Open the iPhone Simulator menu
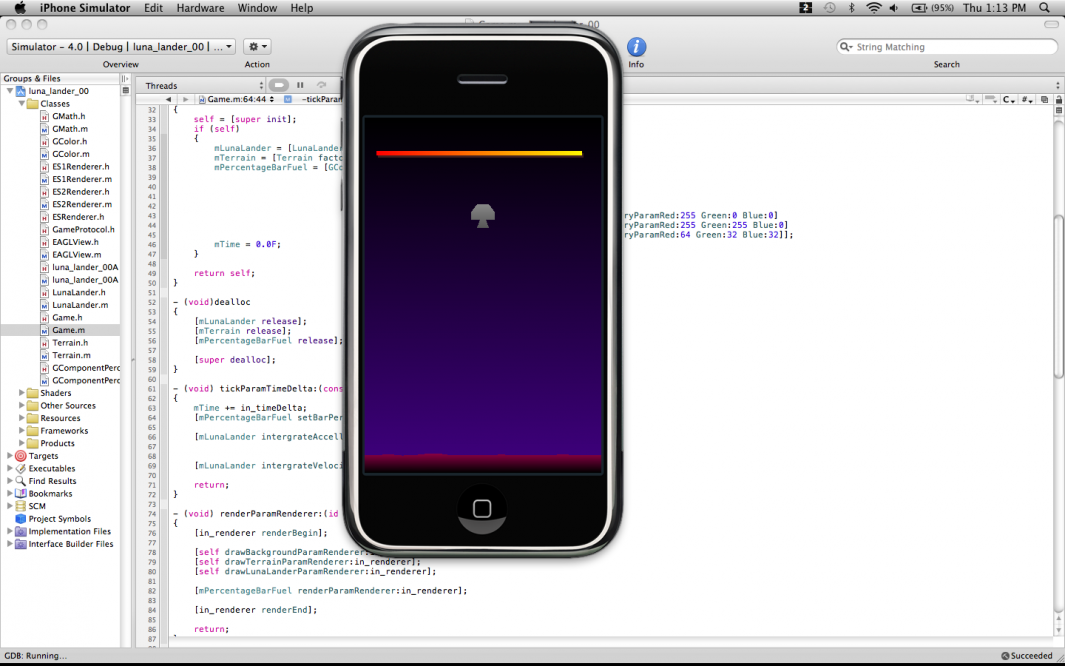The height and width of the screenshot is (666, 1065). (85, 8)
